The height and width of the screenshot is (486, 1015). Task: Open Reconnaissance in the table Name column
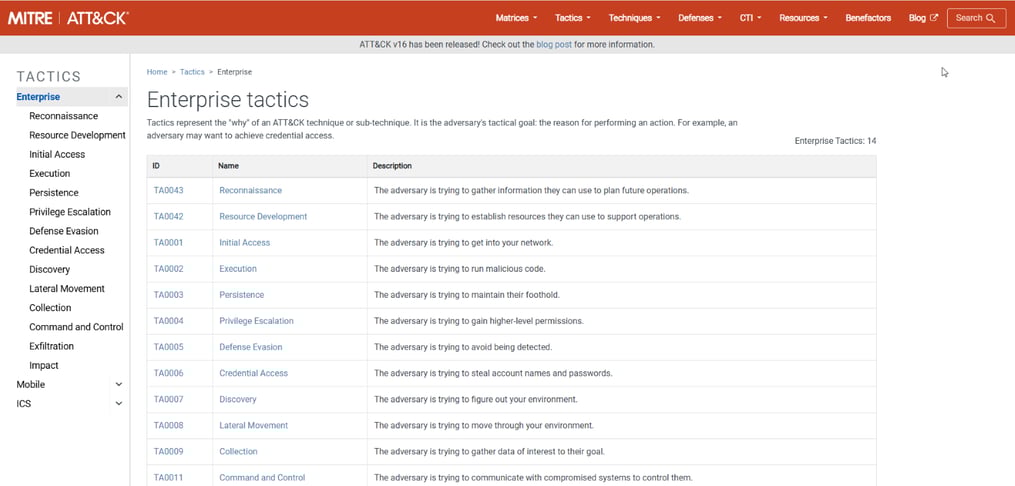click(251, 190)
